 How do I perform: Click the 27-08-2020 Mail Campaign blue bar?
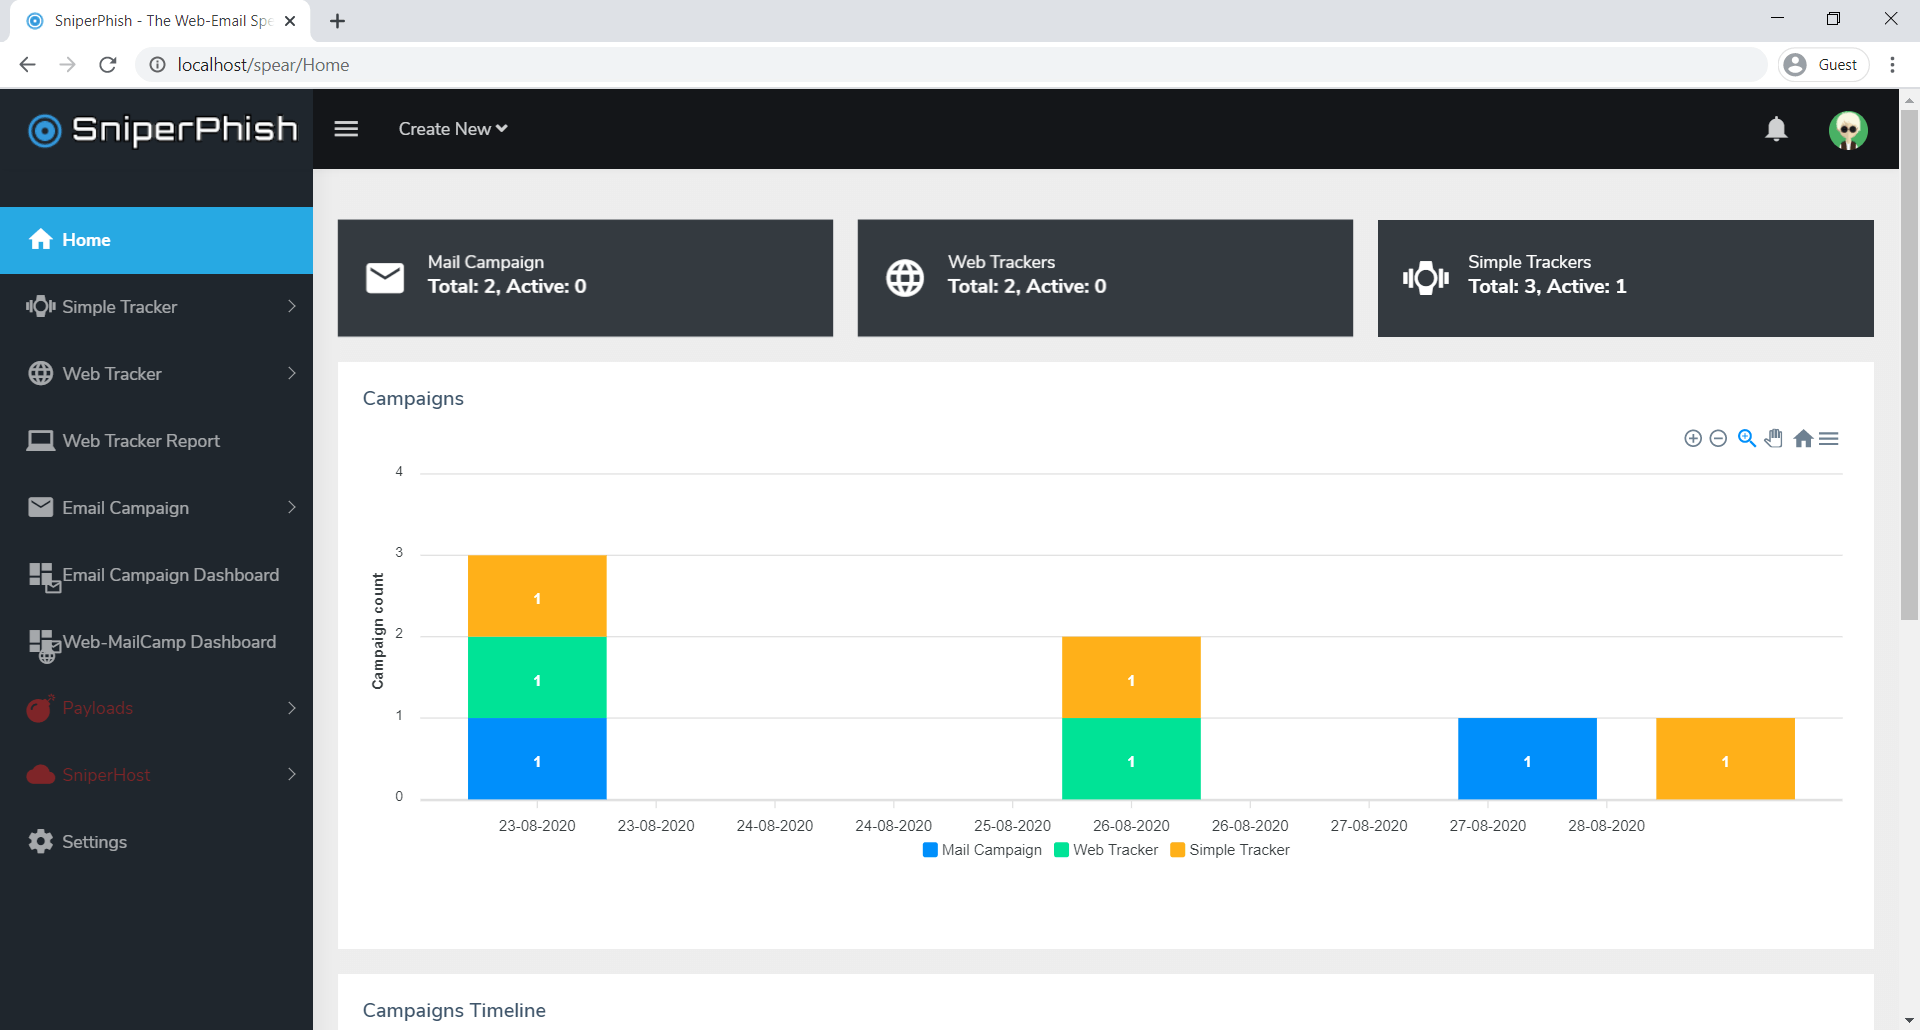point(1527,758)
